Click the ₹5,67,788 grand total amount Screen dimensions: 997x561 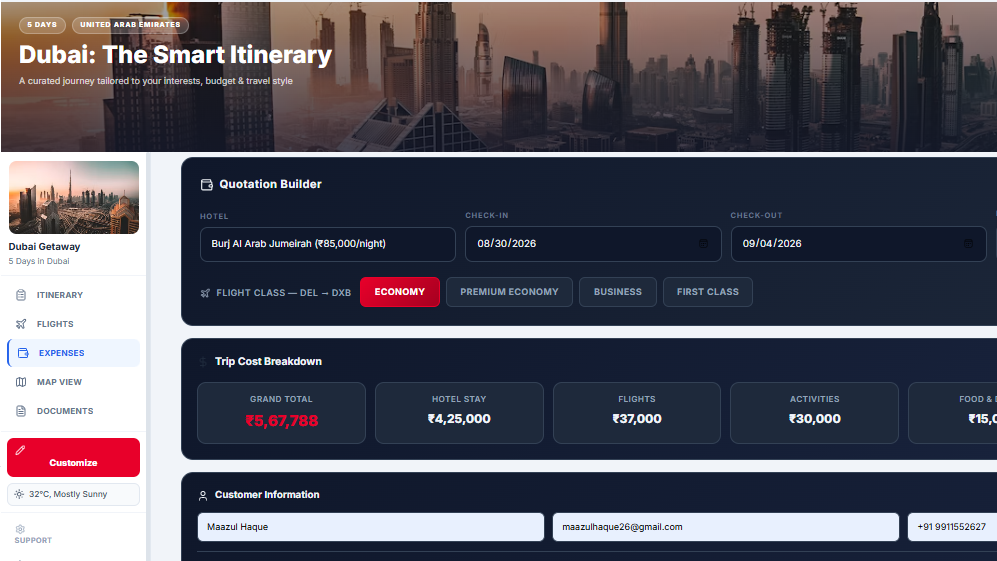[282, 421]
